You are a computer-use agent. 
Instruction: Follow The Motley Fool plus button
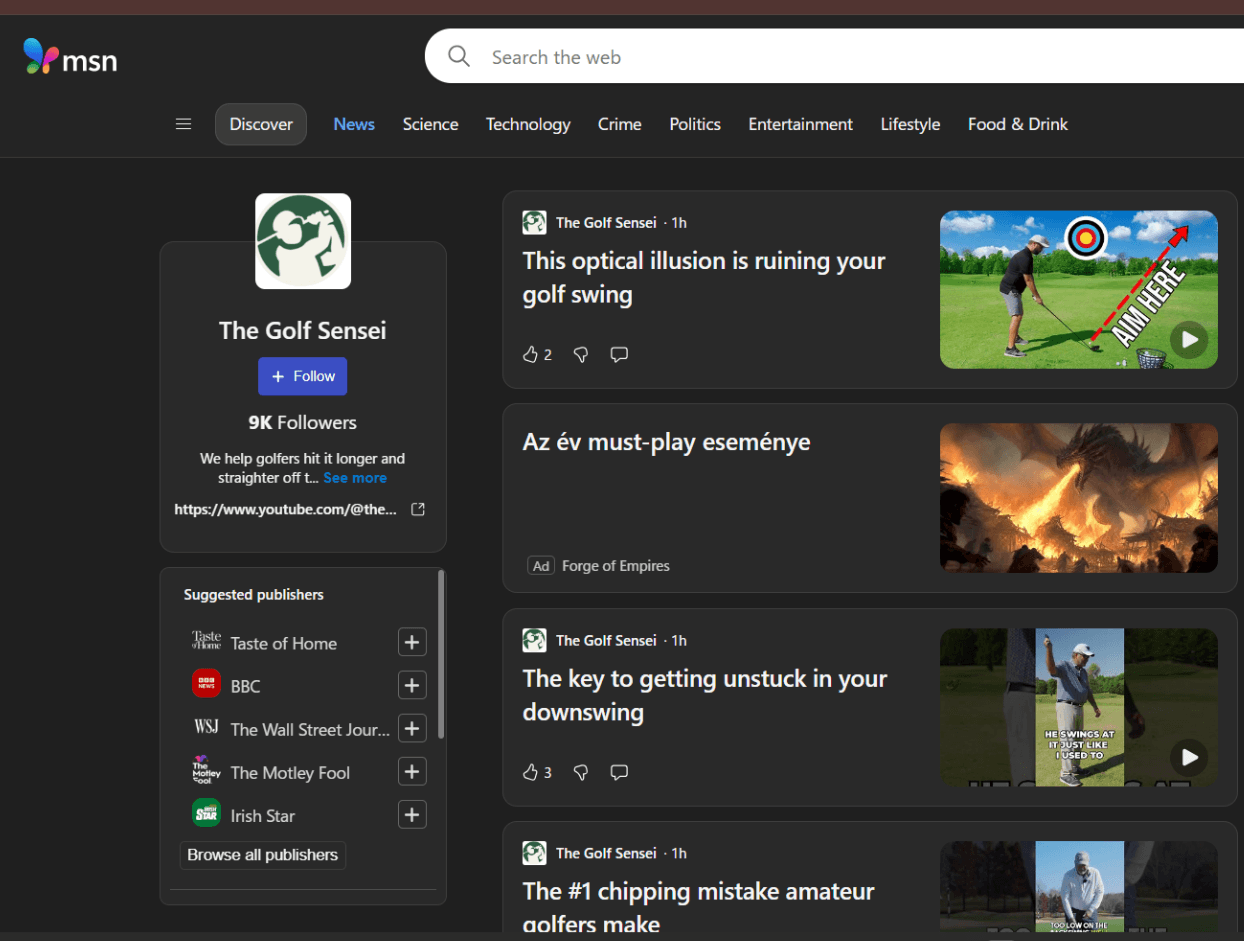click(x=412, y=771)
